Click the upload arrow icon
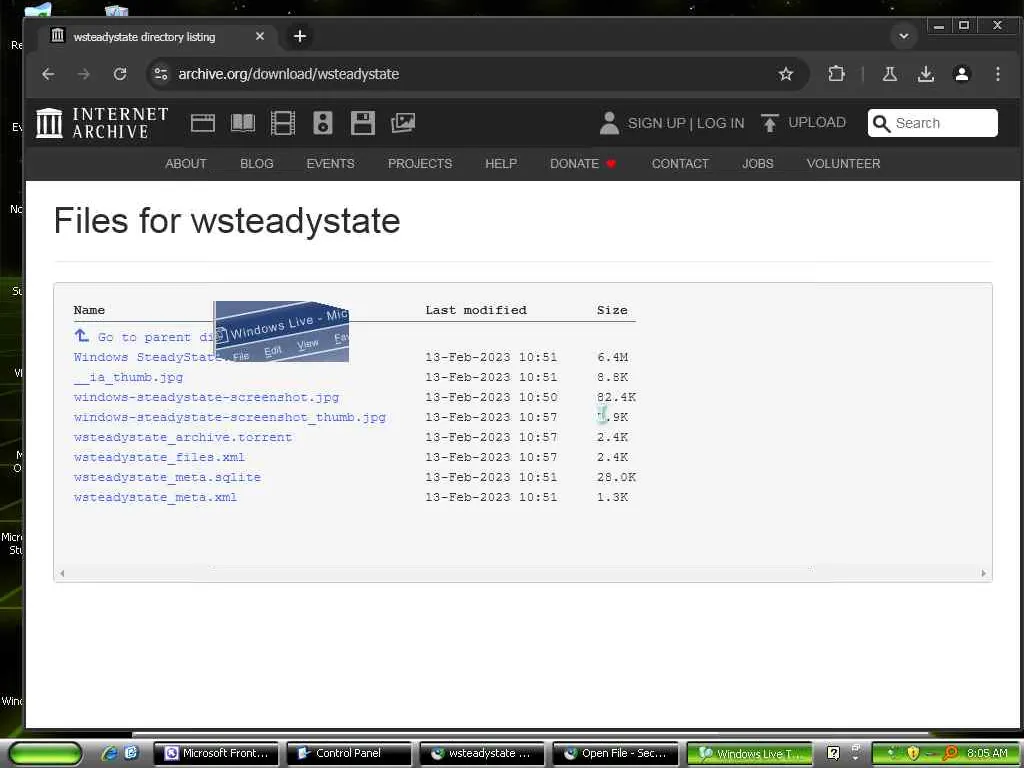Screen dimensions: 1024x768 [769, 123]
